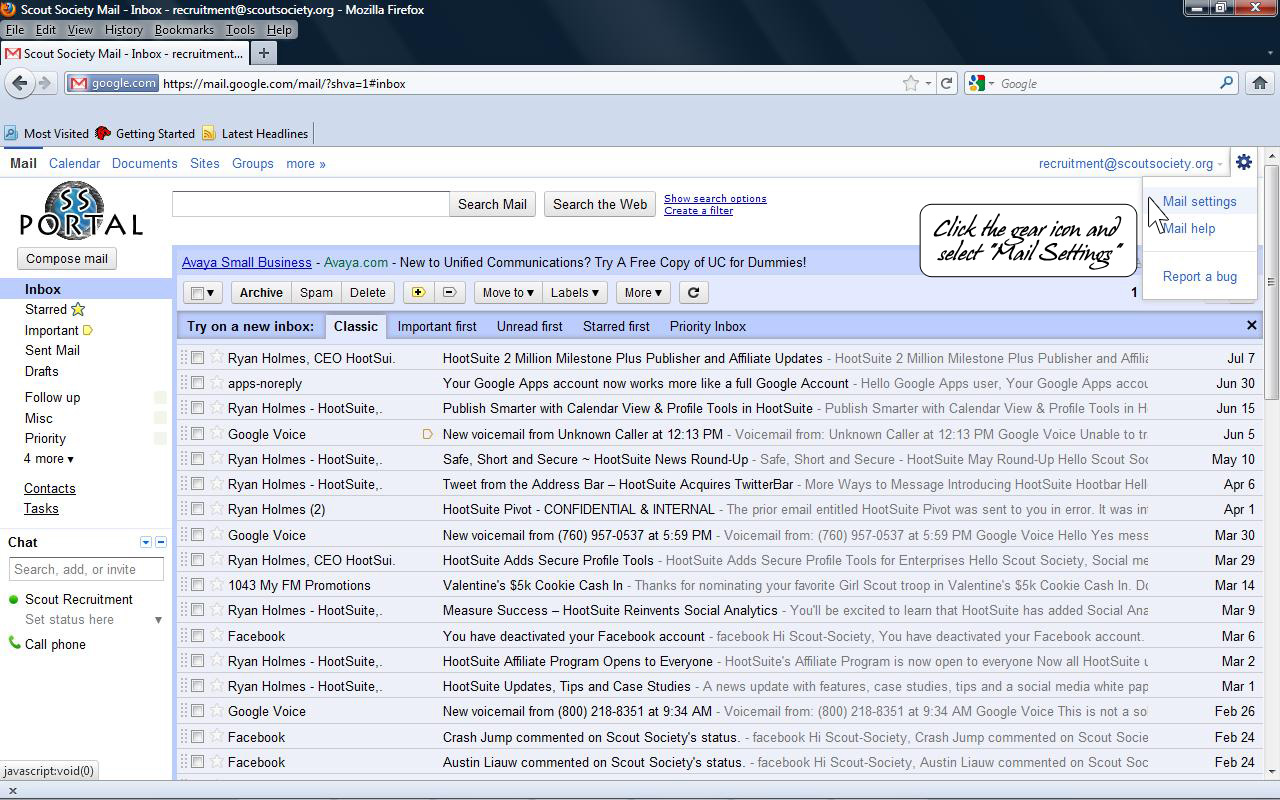Click the Search Mail button
Screen dimensions: 1280x800
click(x=492, y=204)
